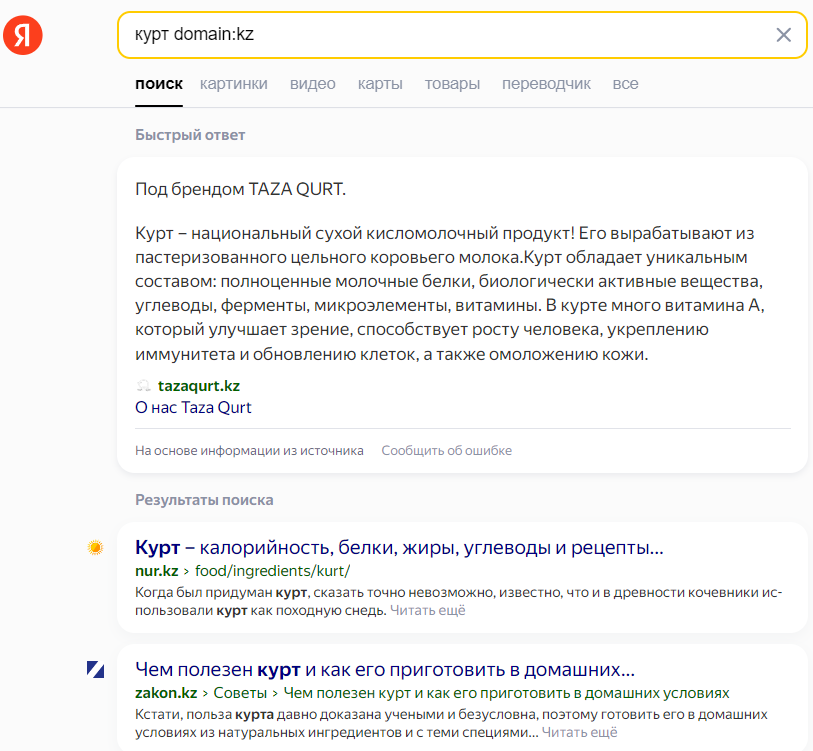
Task: Open the поиск tab
Action: pyautogui.click(x=159, y=84)
